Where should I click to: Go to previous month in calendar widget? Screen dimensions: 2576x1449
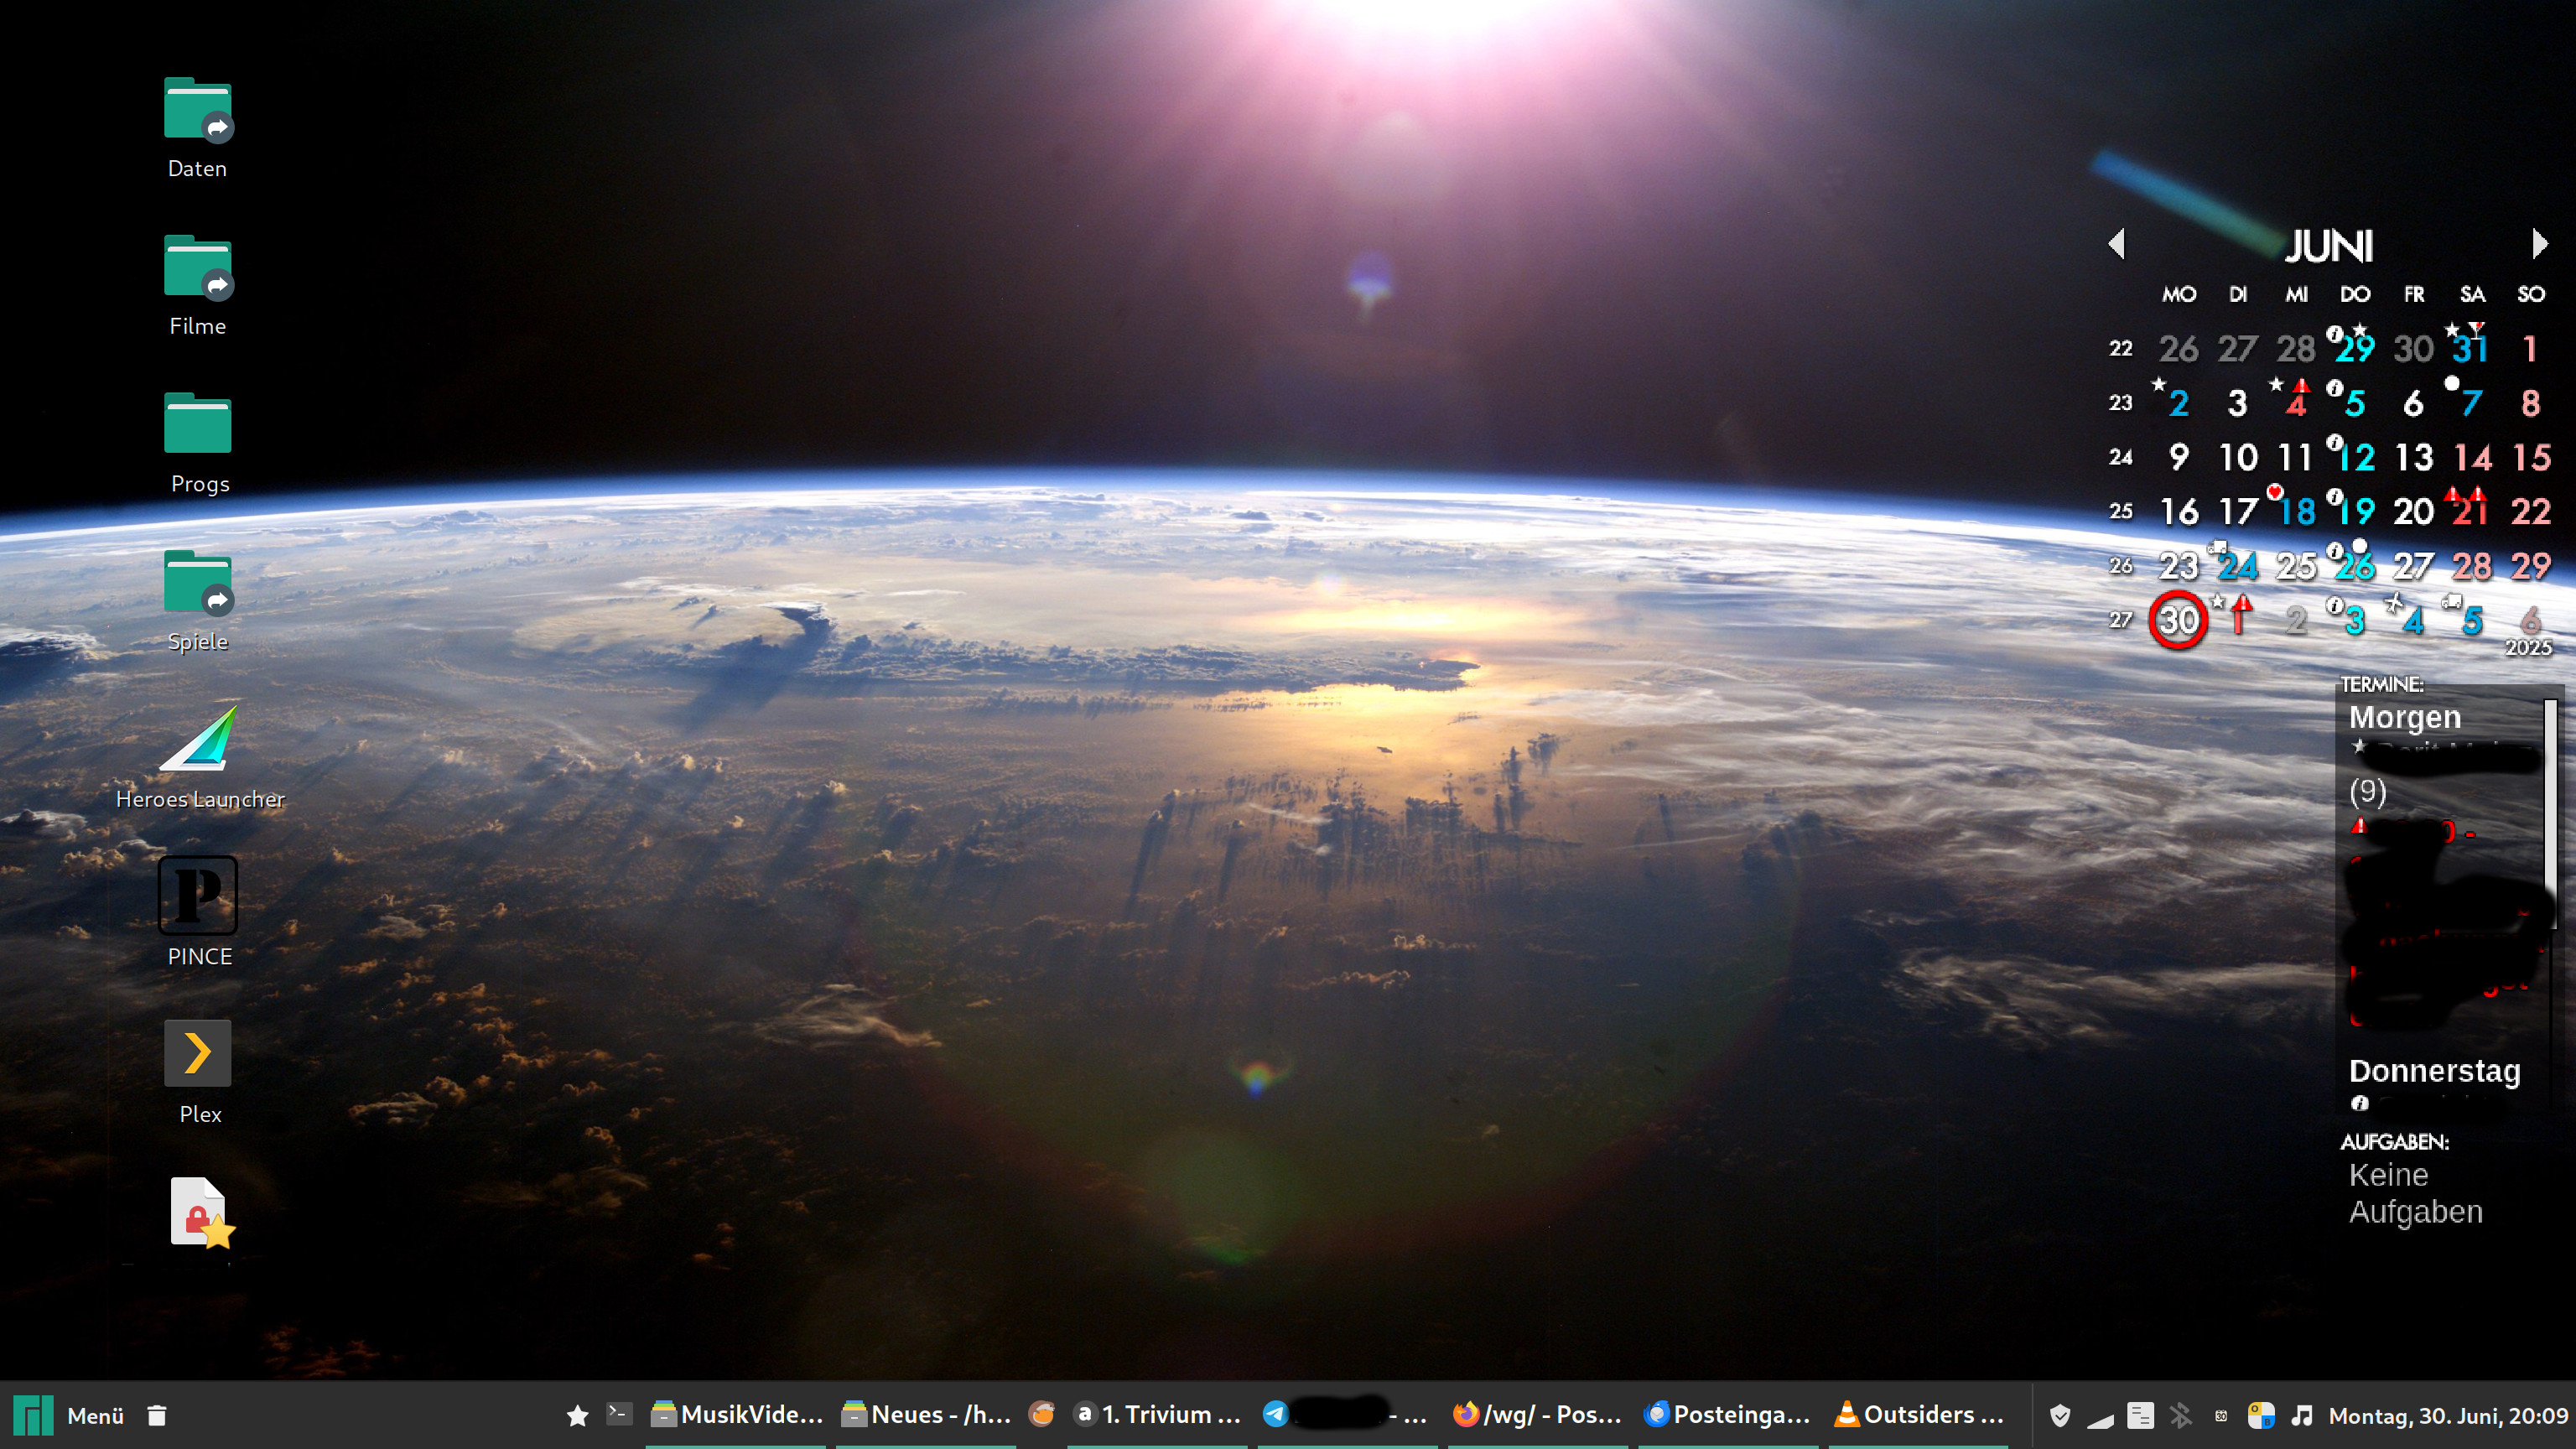click(x=2116, y=243)
